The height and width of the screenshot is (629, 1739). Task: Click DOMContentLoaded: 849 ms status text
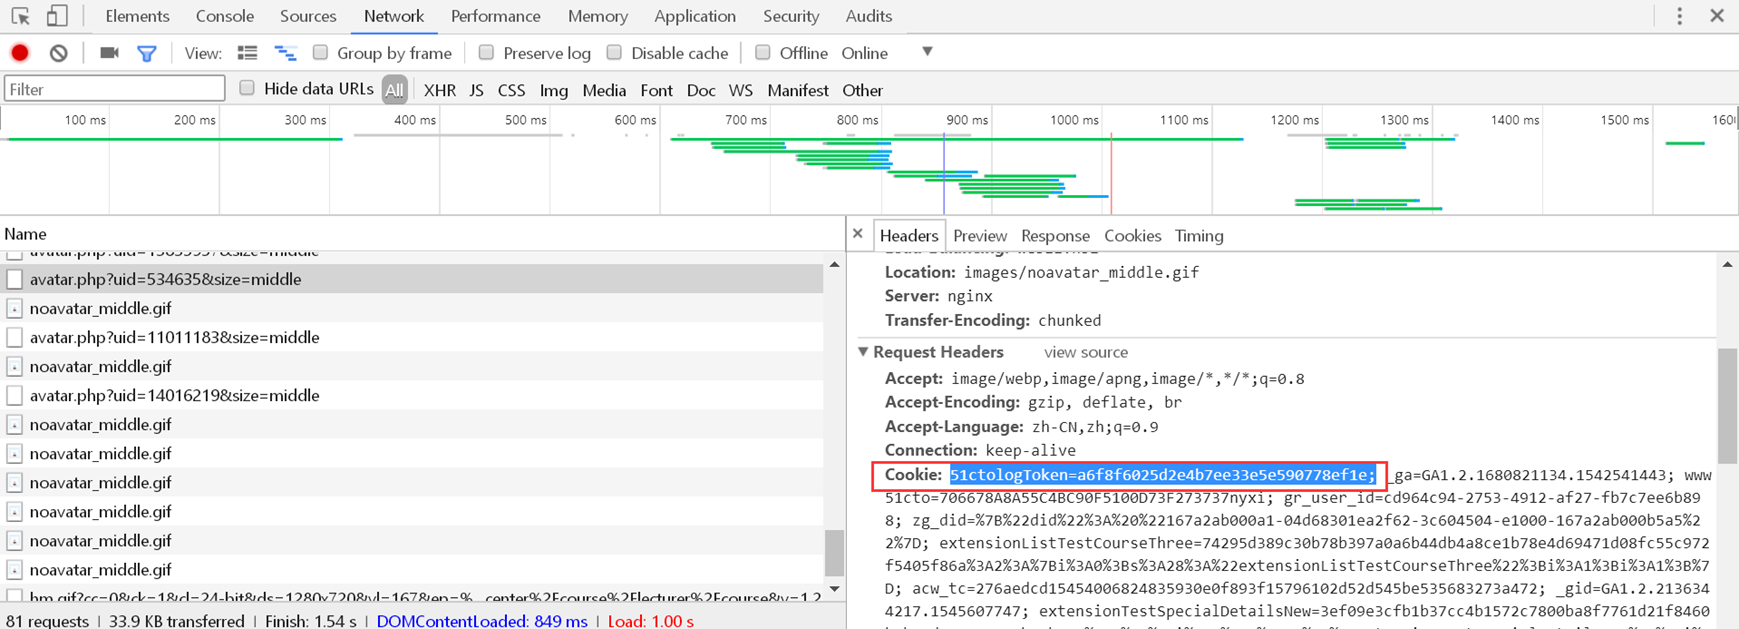point(482,621)
